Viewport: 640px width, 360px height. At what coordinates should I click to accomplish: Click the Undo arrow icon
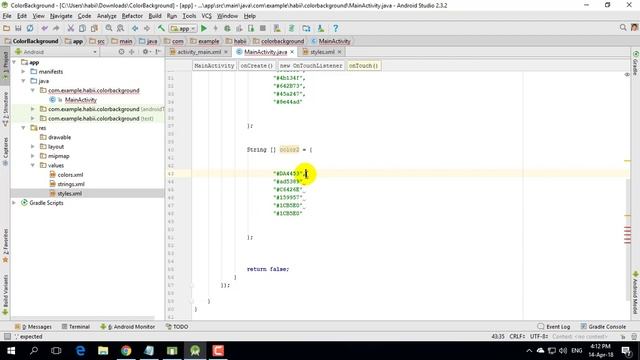coord(44,29)
